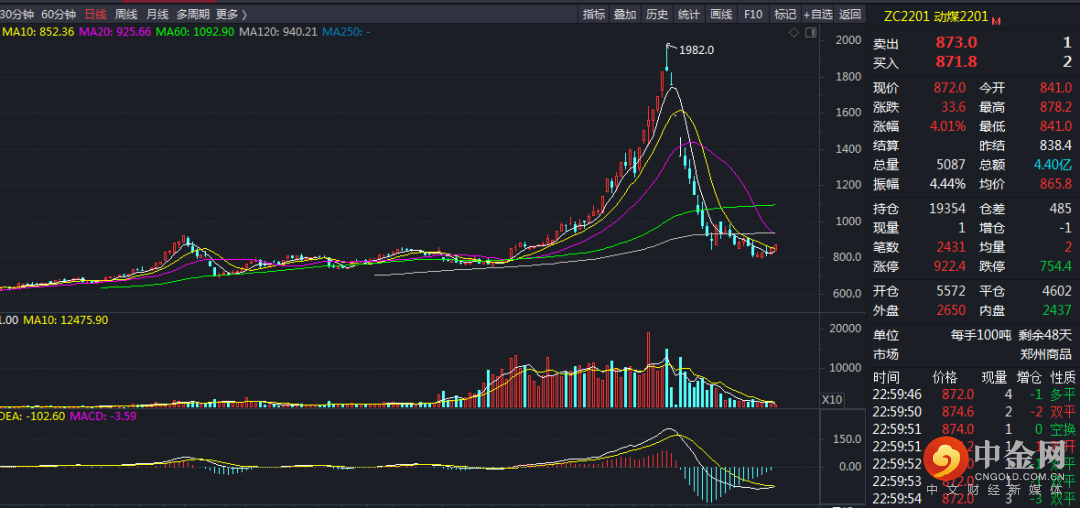Add contract with +自选 button
Image resolution: width=1080 pixels, height=508 pixels.
pos(817,14)
